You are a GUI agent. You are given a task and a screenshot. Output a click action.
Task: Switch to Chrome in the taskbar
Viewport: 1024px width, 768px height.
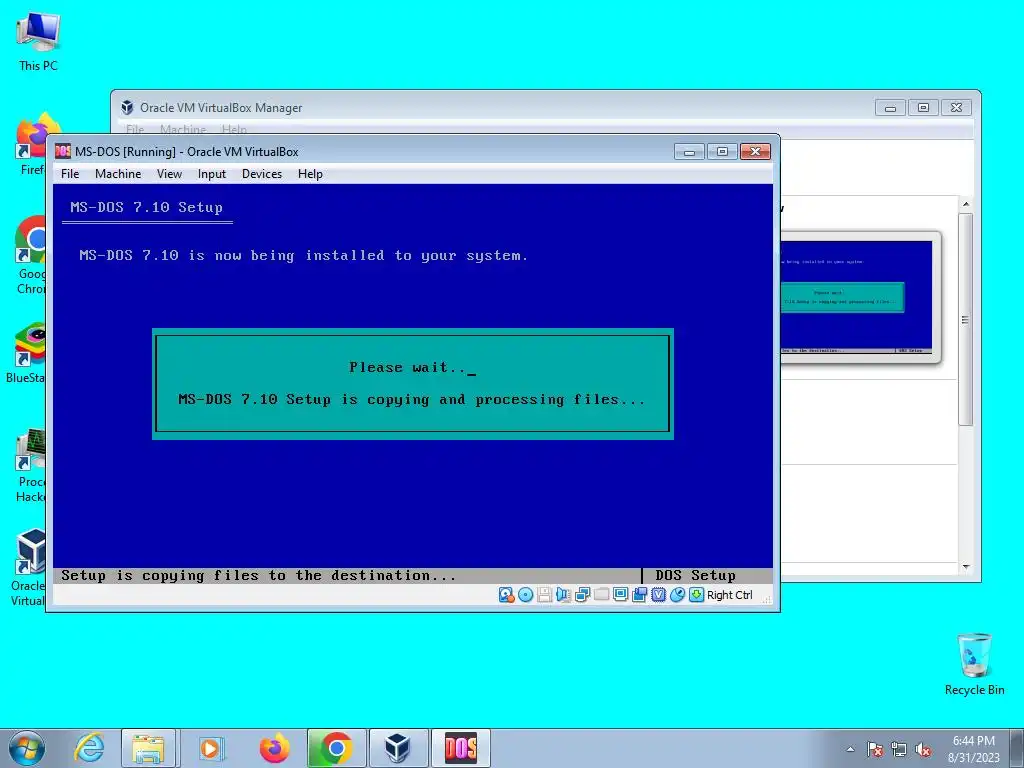click(336, 748)
